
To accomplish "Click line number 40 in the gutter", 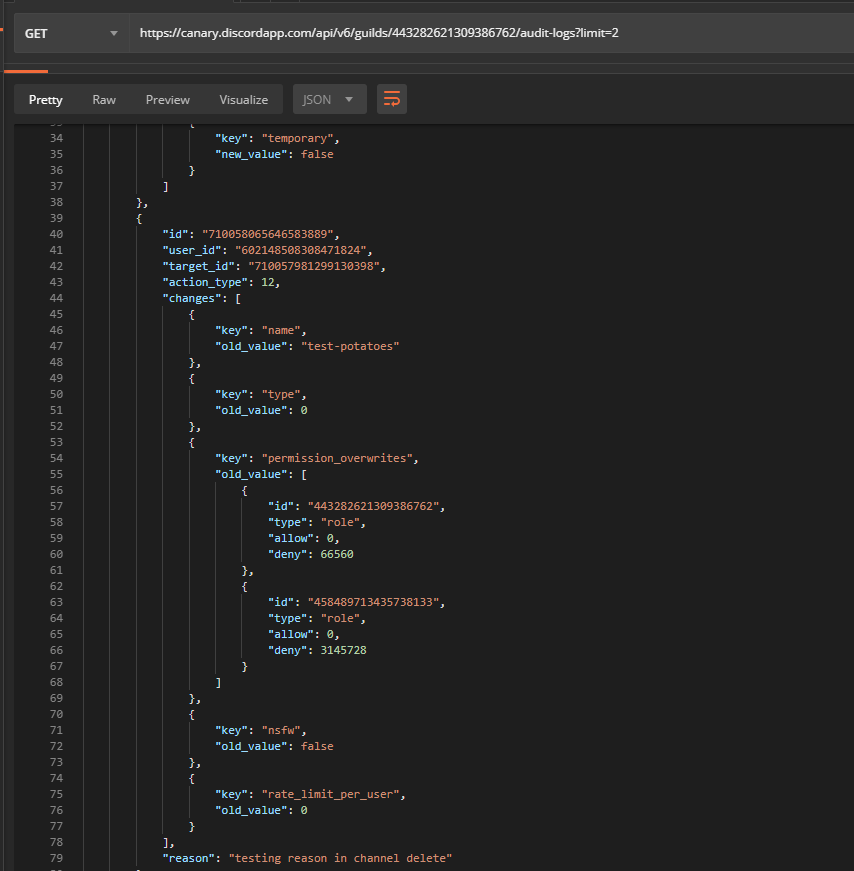I will (56, 233).
